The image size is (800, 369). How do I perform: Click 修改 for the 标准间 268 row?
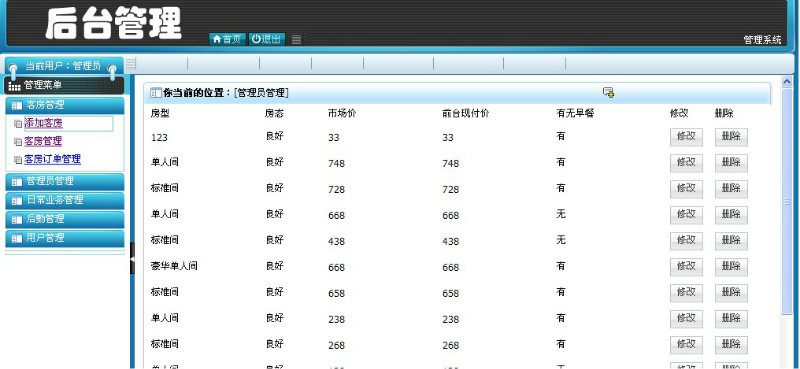coord(686,345)
